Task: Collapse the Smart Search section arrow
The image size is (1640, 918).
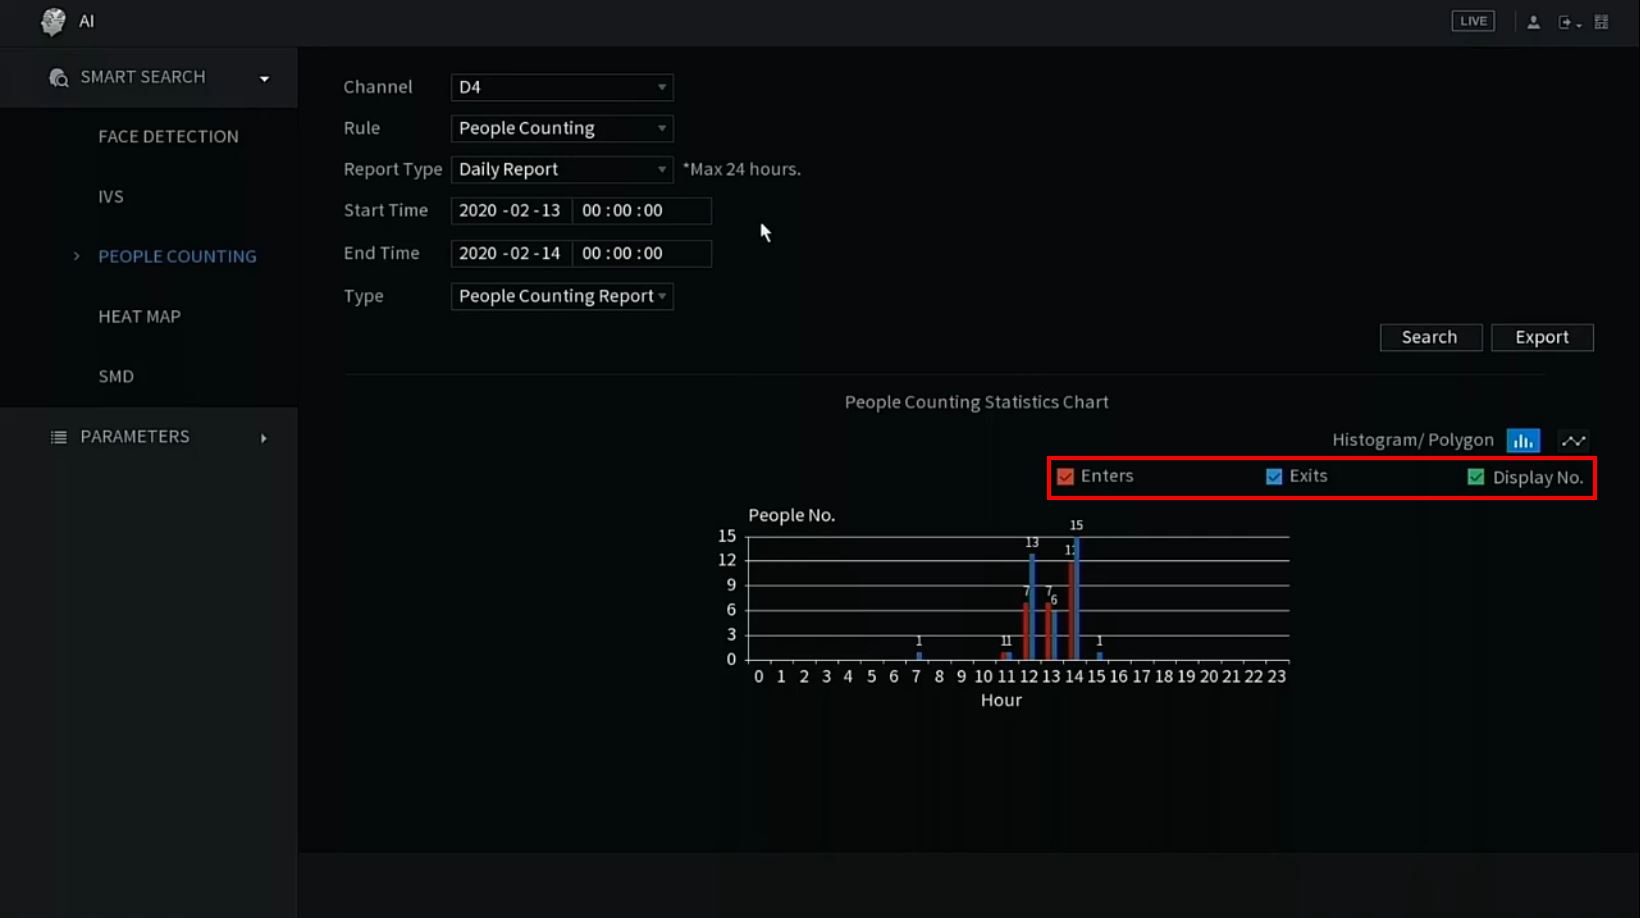Action: click(264, 79)
